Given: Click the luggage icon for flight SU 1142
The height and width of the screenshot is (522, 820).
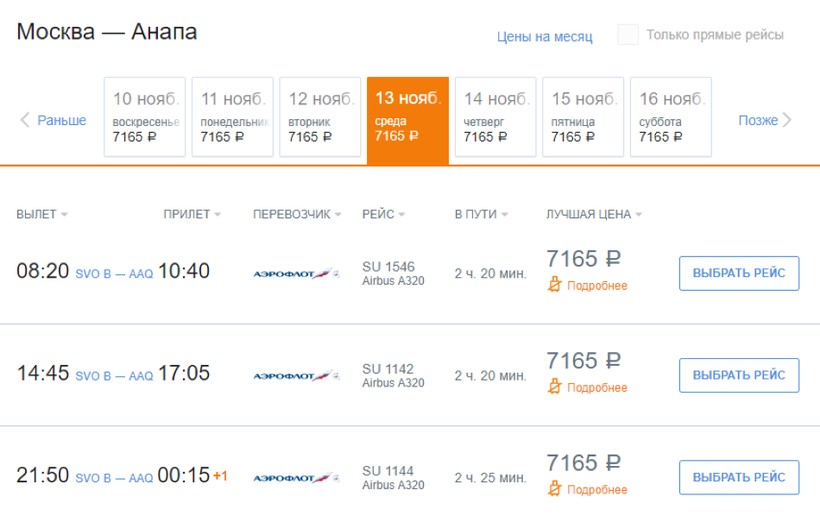Looking at the screenshot, I should click(555, 387).
